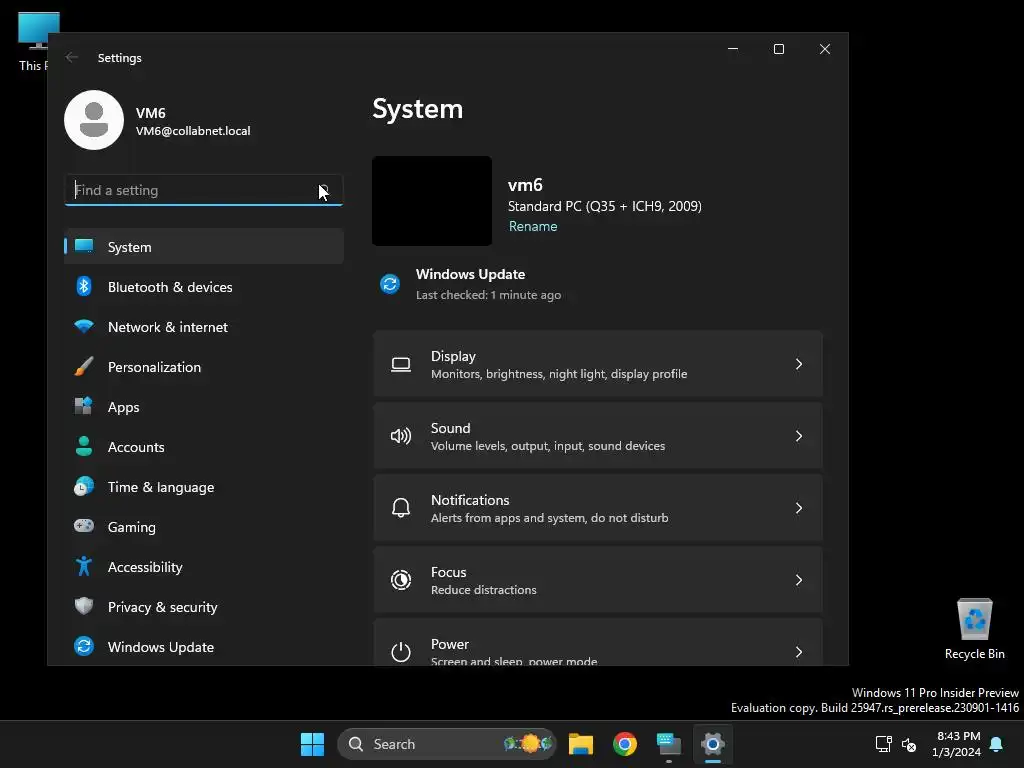Open the taskbar app left of Settings
1024x768 pixels.
pyautogui.click(x=669, y=744)
